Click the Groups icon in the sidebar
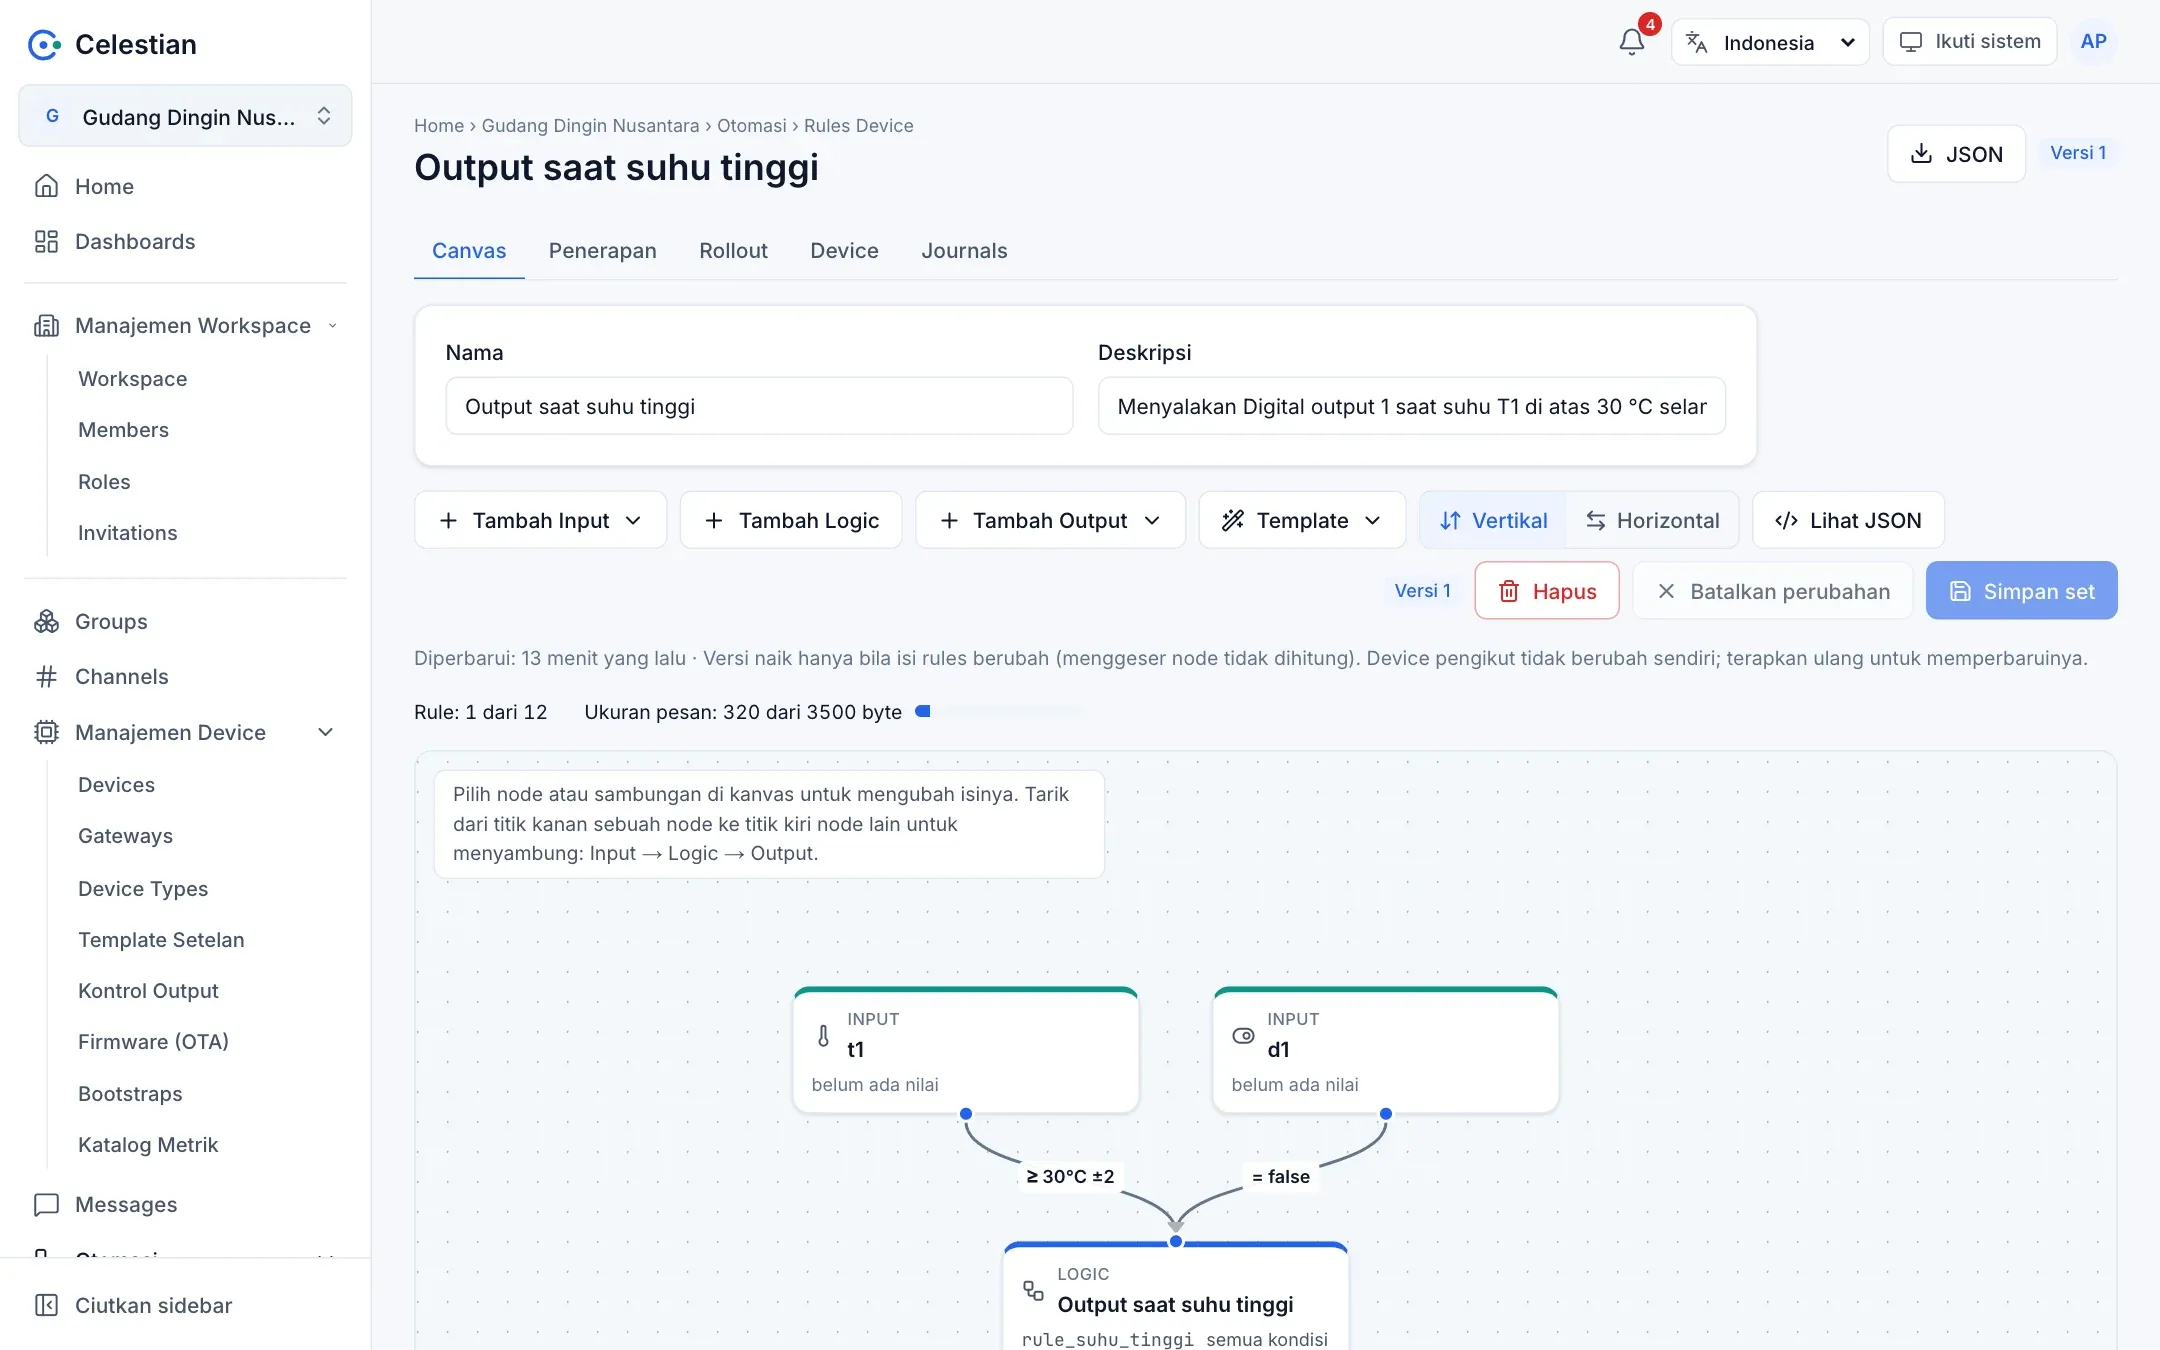 46,621
